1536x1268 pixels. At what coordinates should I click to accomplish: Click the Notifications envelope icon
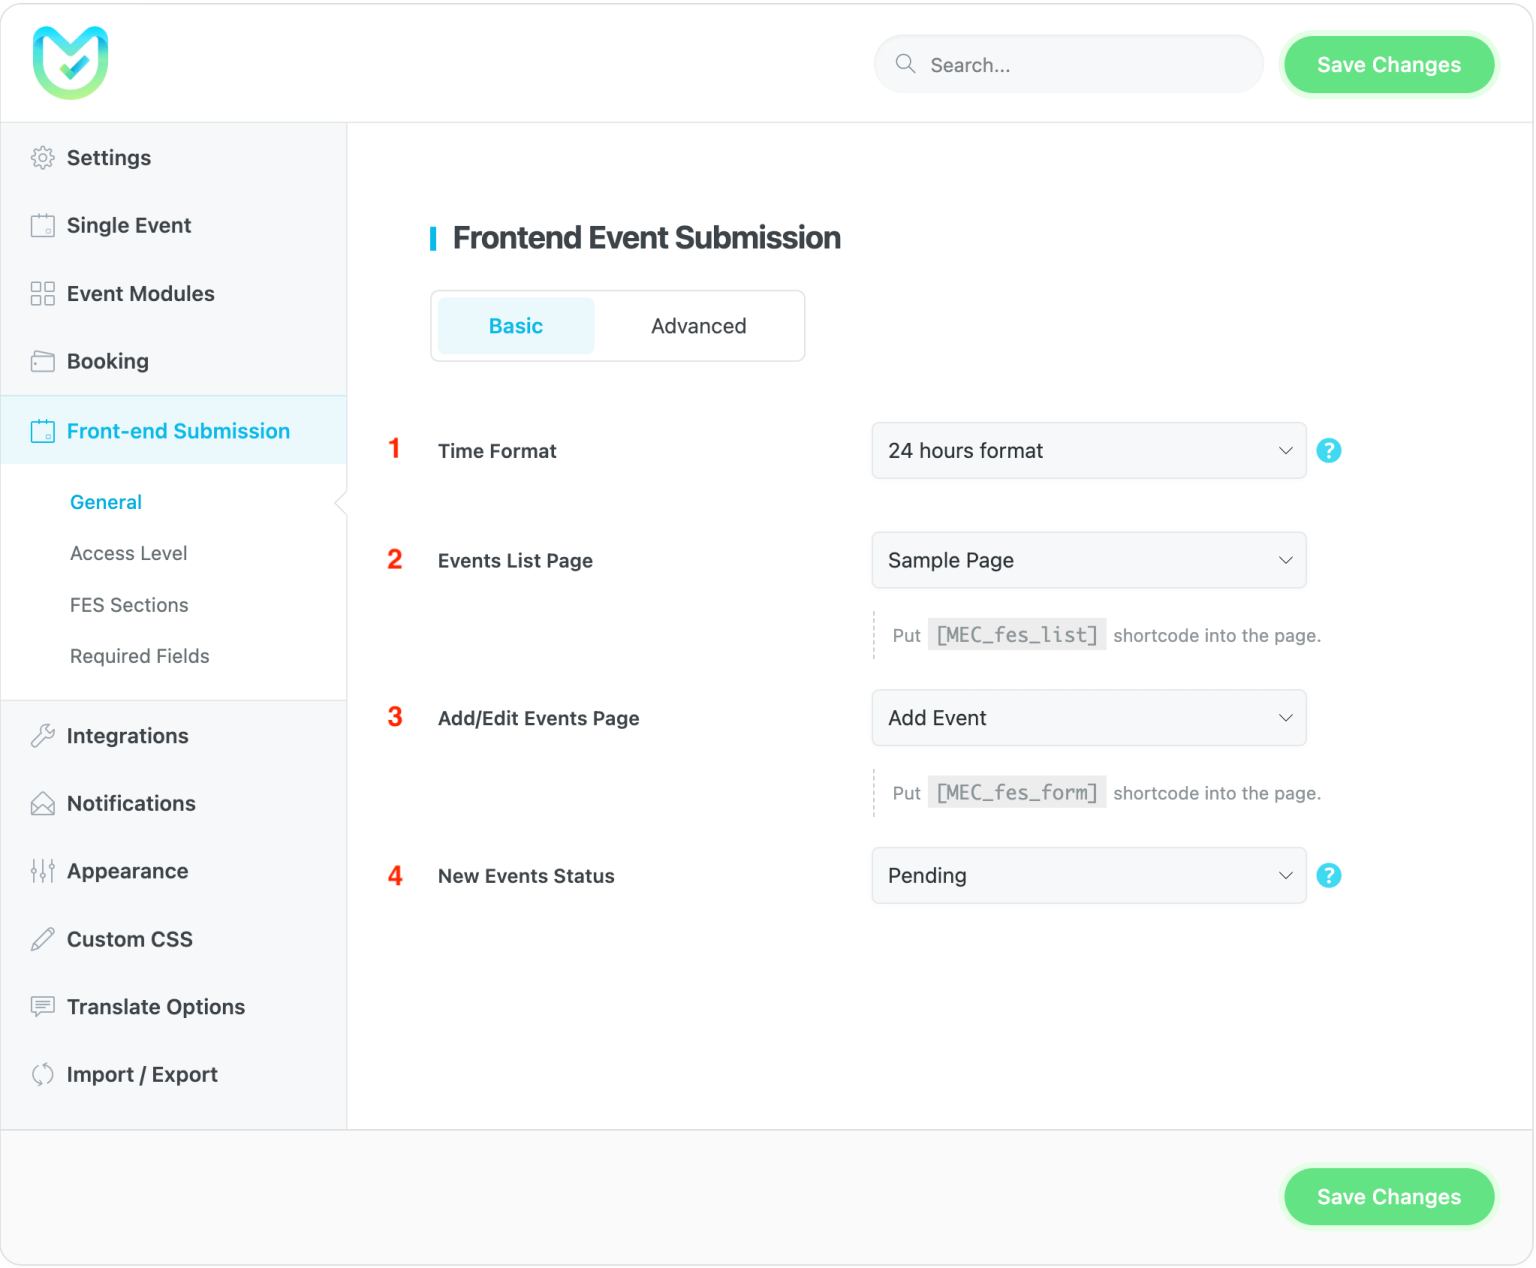42,803
